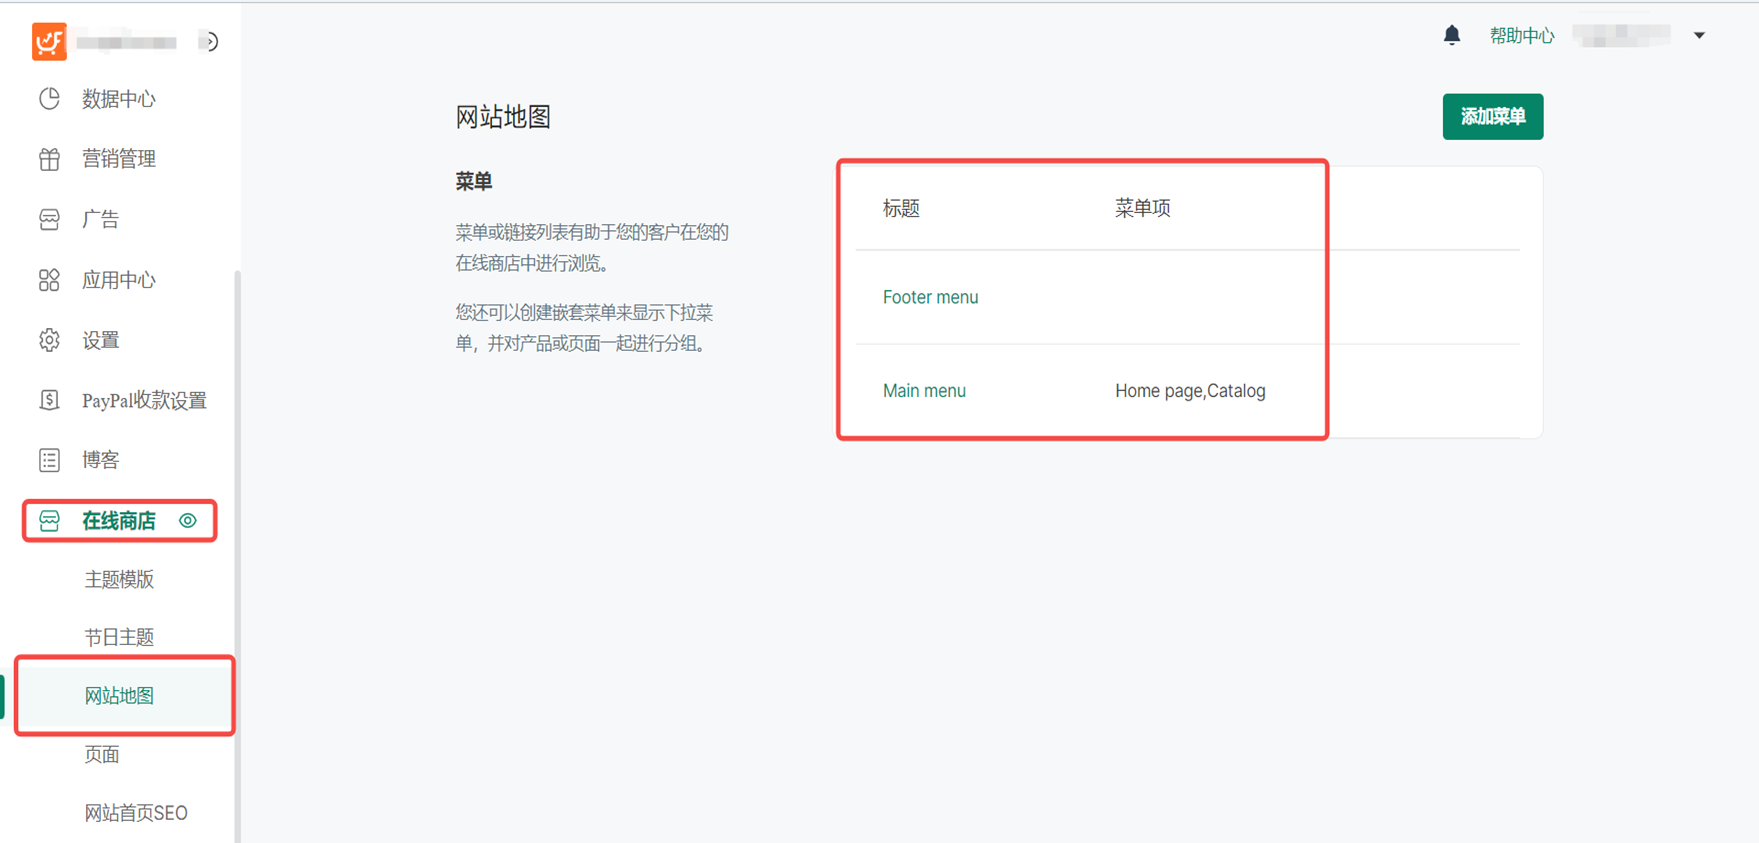
Task: Collapse sidebar with the arrow icon
Action: (209, 42)
